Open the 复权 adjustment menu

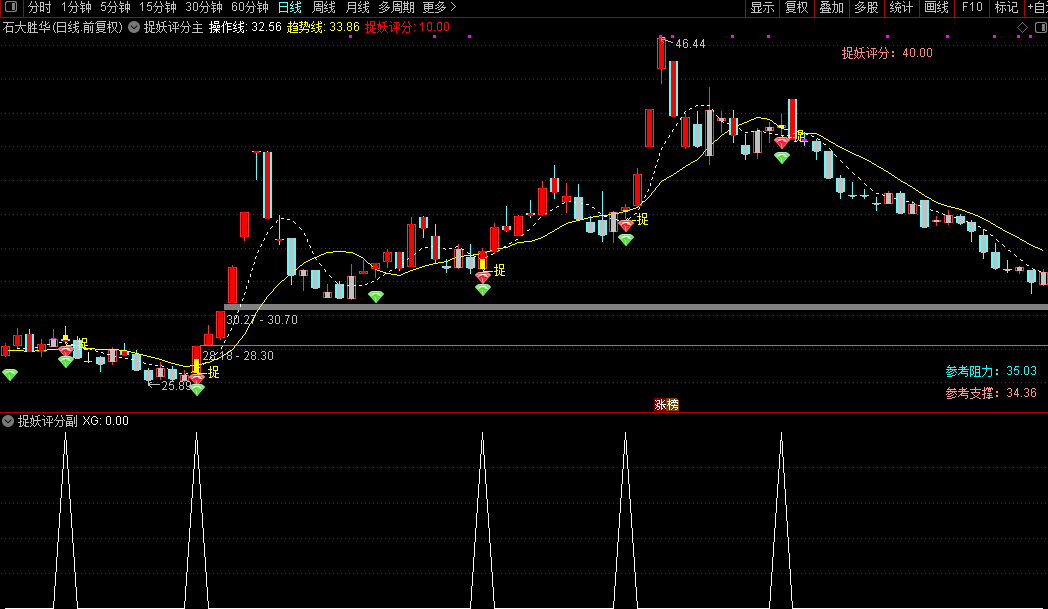point(797,7)
